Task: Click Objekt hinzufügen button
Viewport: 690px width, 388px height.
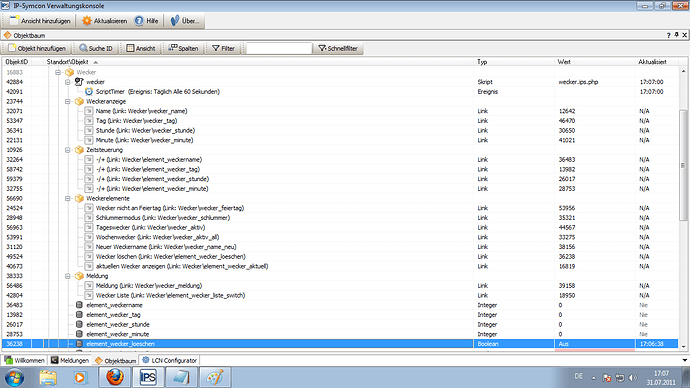Action: (37, 48)
